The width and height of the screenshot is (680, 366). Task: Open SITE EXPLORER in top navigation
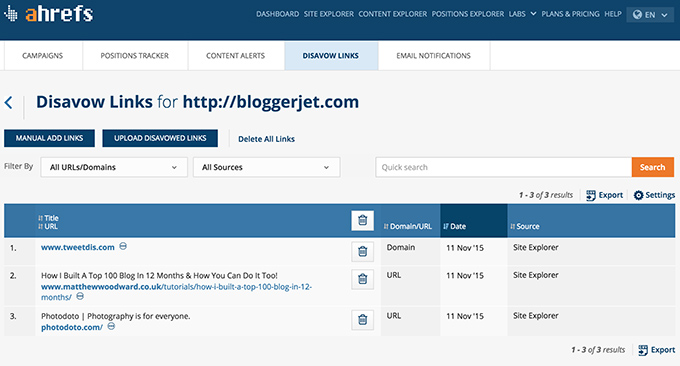click(329, 14)
